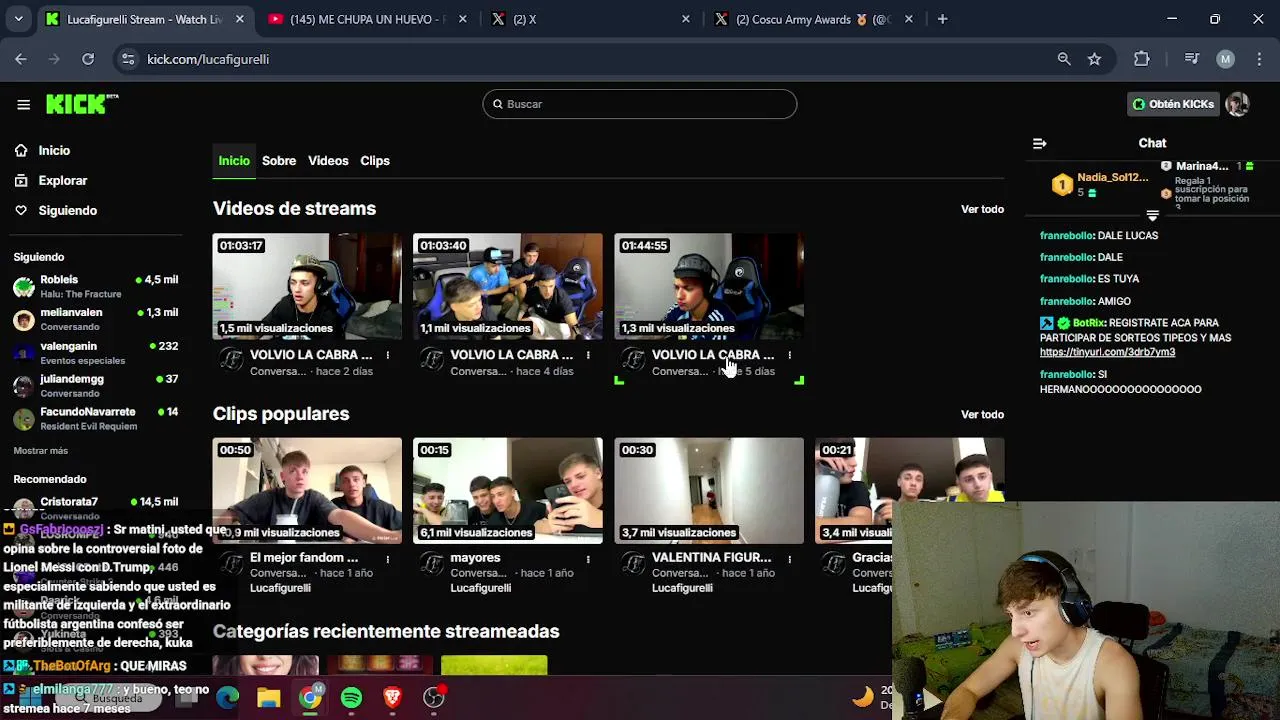Screen dimensions: 1280x720
Task: Open Spotify from the taskbar
Action: point(351,697)
